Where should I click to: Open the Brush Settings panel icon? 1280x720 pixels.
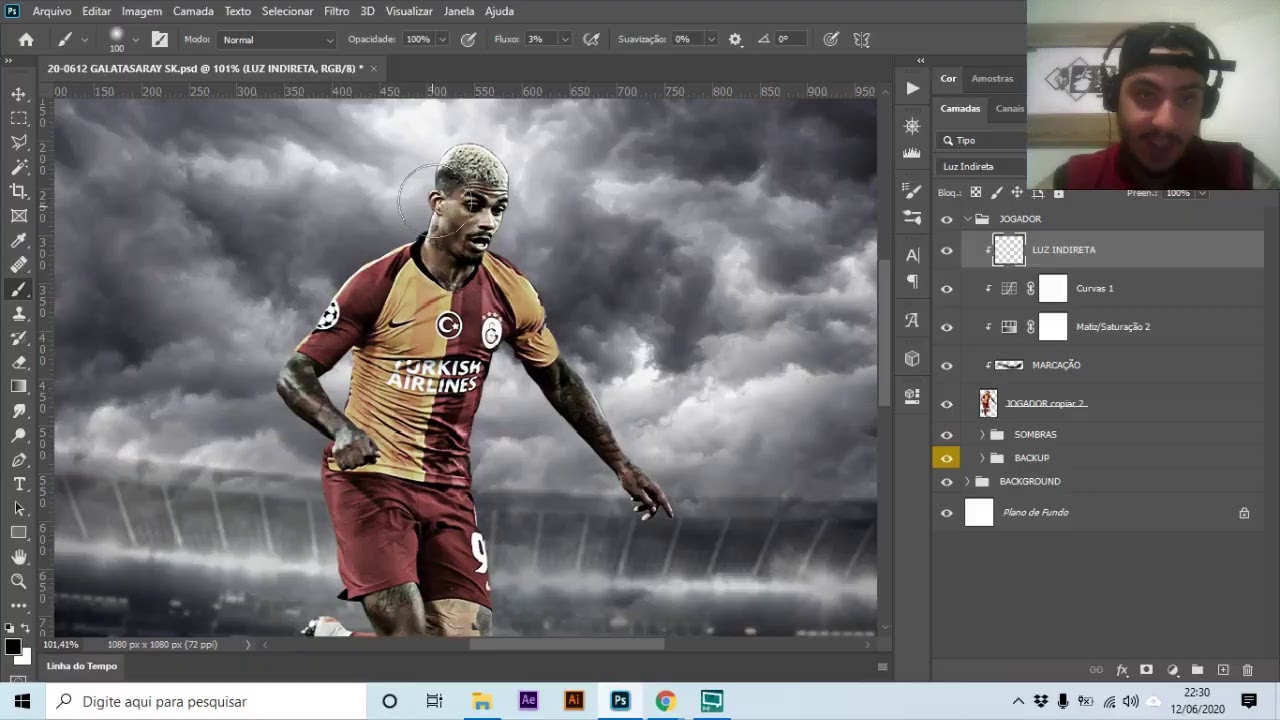(x=912, y=190)
